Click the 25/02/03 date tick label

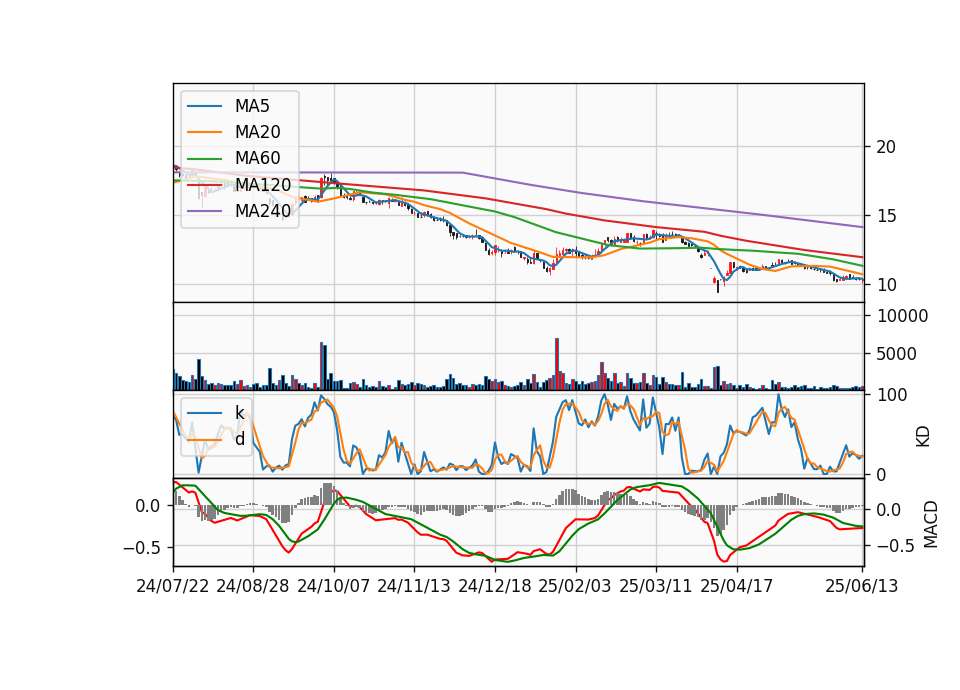click(575, 586)
